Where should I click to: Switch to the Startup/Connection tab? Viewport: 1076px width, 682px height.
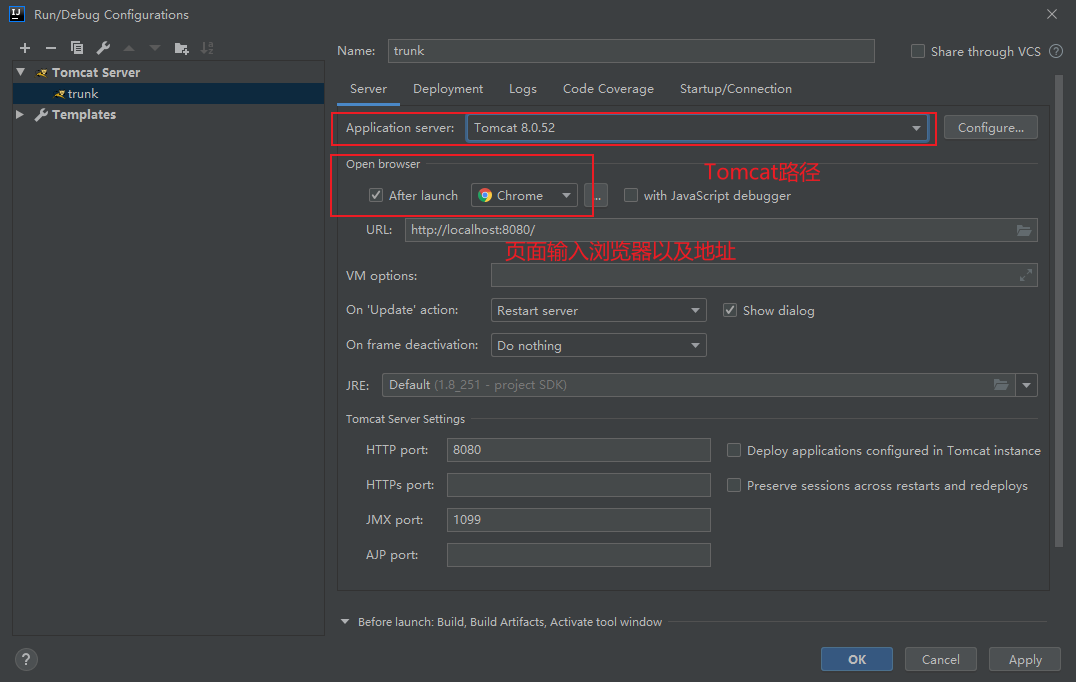(736, 89)
